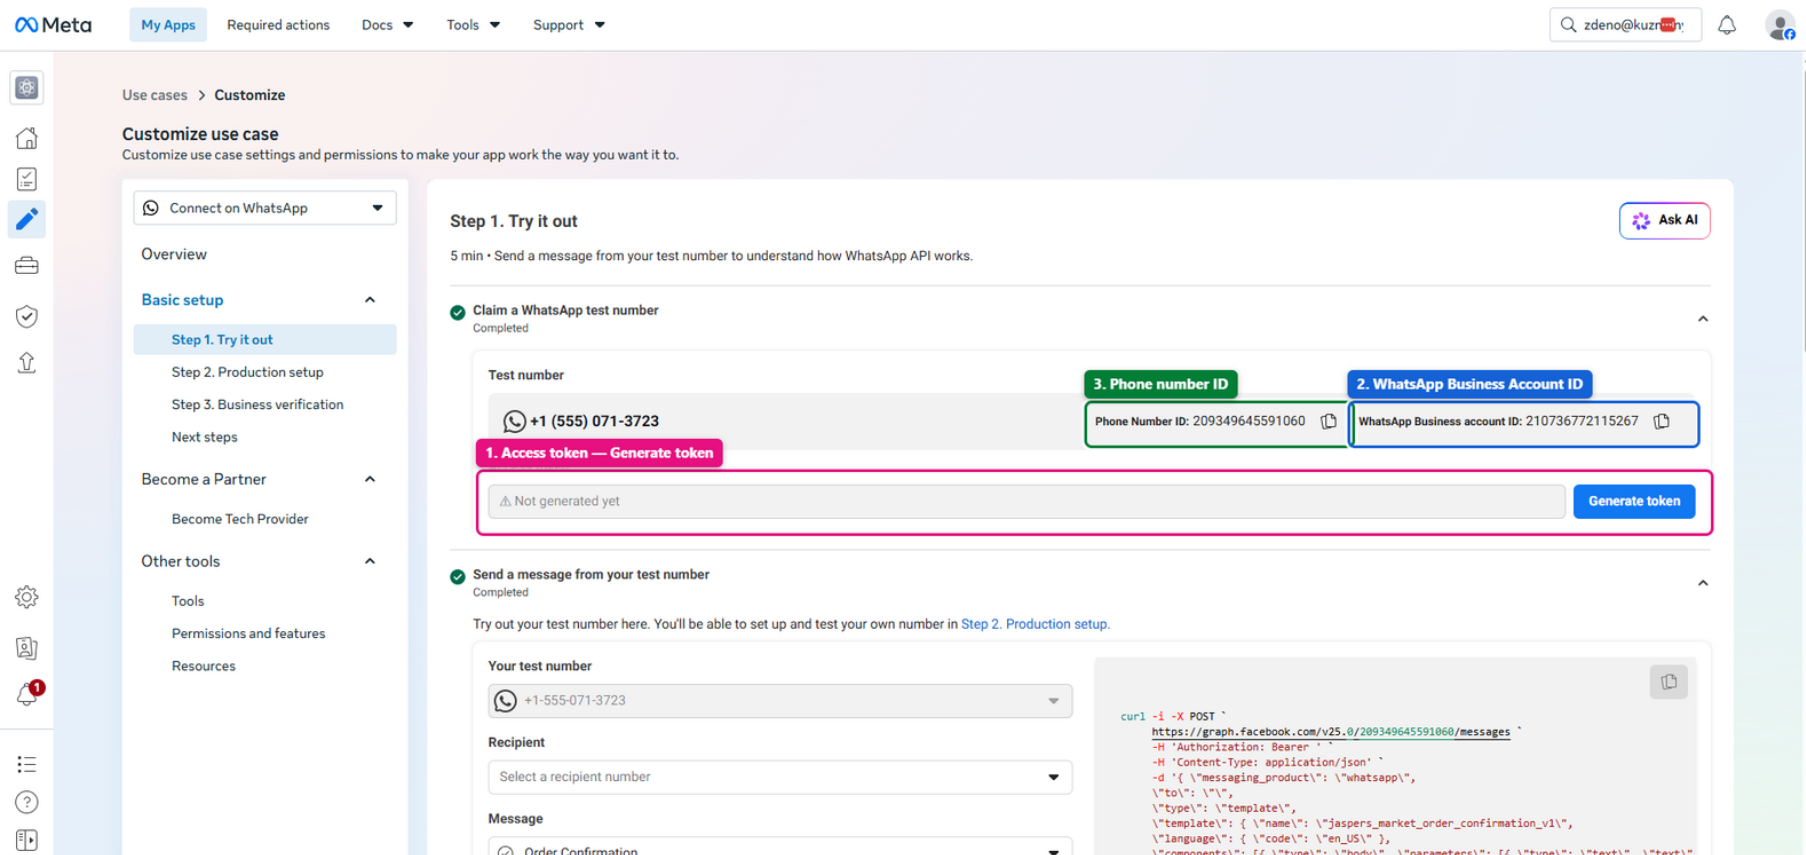Collapse the Claim a WhatsApp test number panel
This screenshot has width=1806, height=855.
pyautogui.click(x=1703, y=319)
